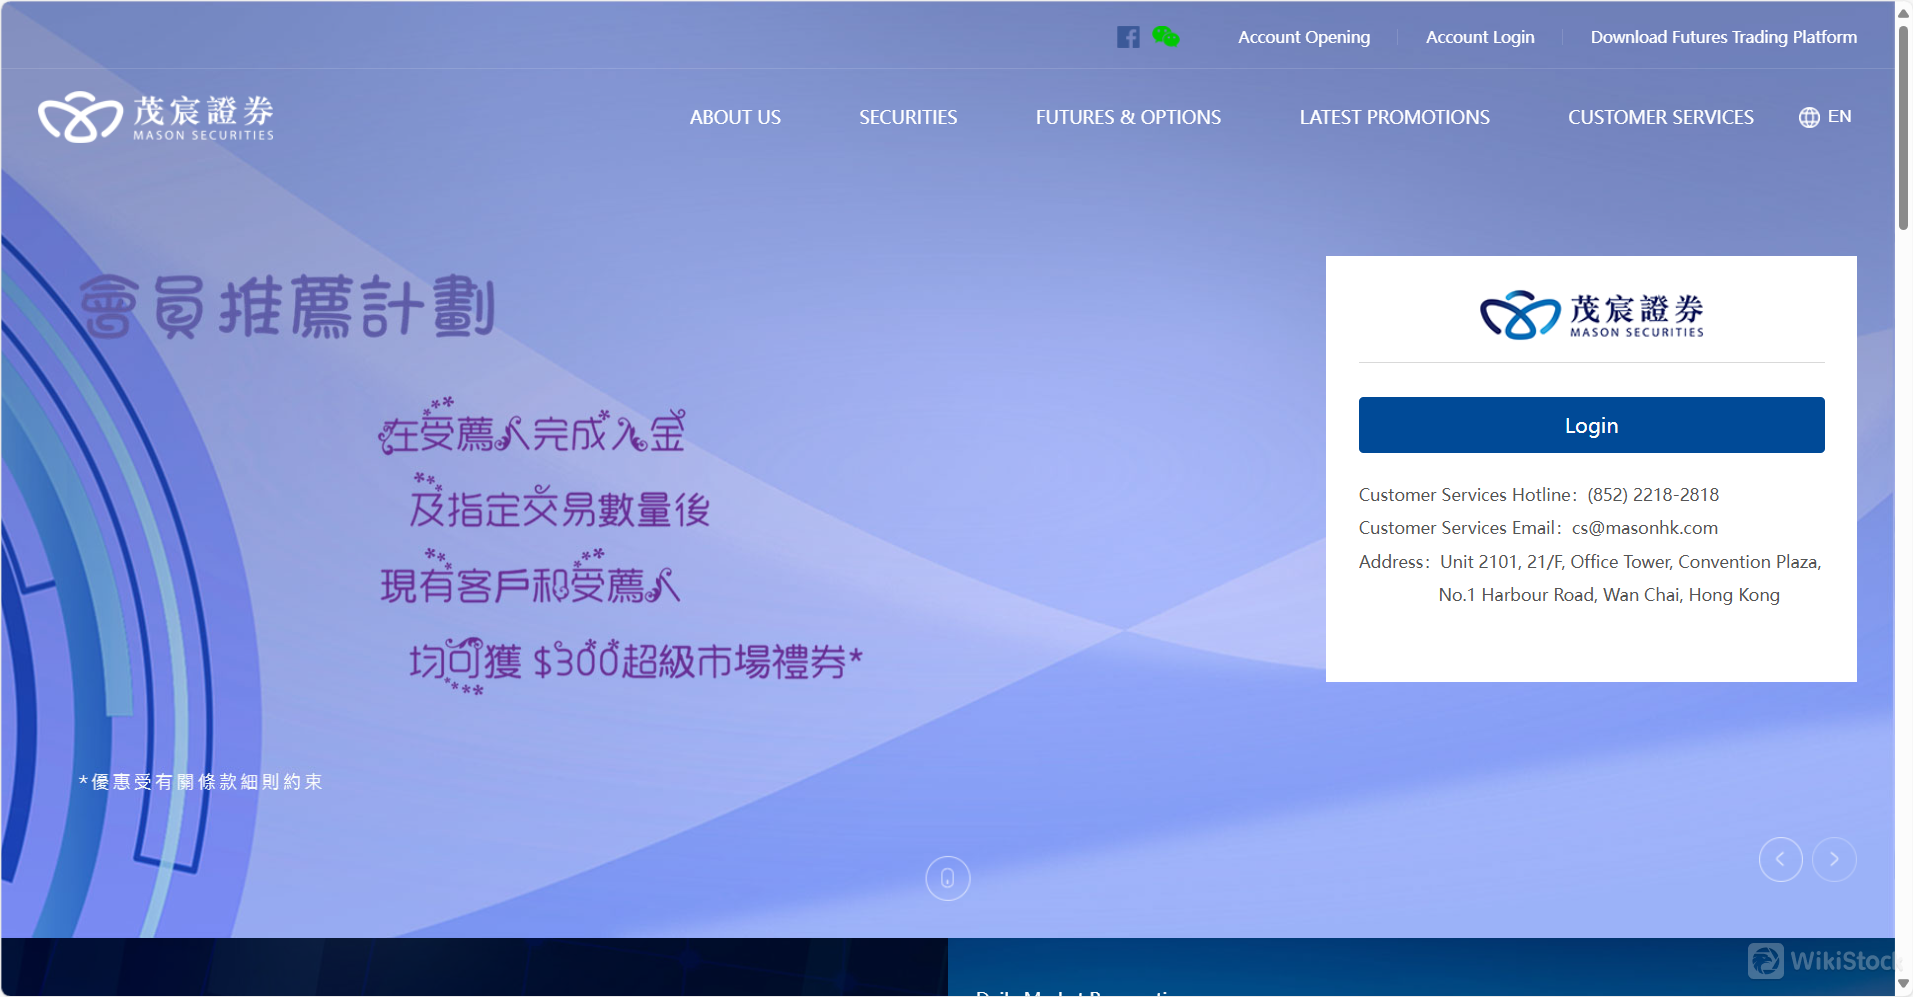1913x997 pixels.
Task: Open the Facebook page icon
Action: pyautogui.click(x=1127, y=37)
